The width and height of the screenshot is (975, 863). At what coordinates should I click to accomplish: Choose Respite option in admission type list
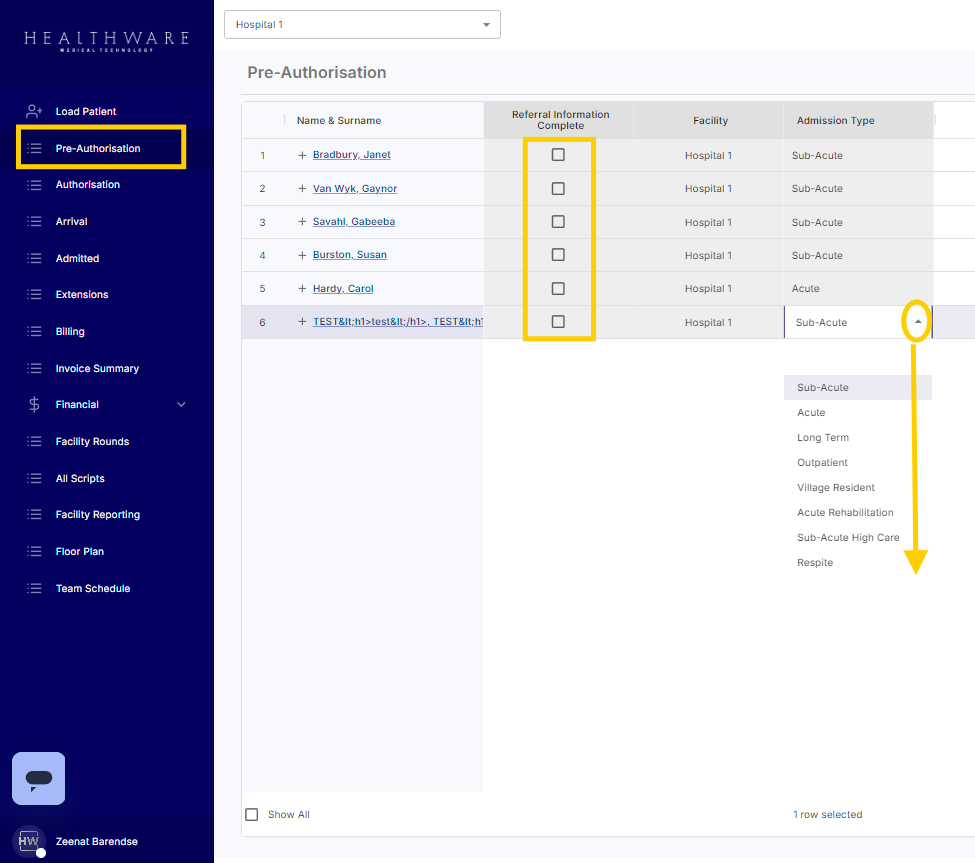[815, 563]
